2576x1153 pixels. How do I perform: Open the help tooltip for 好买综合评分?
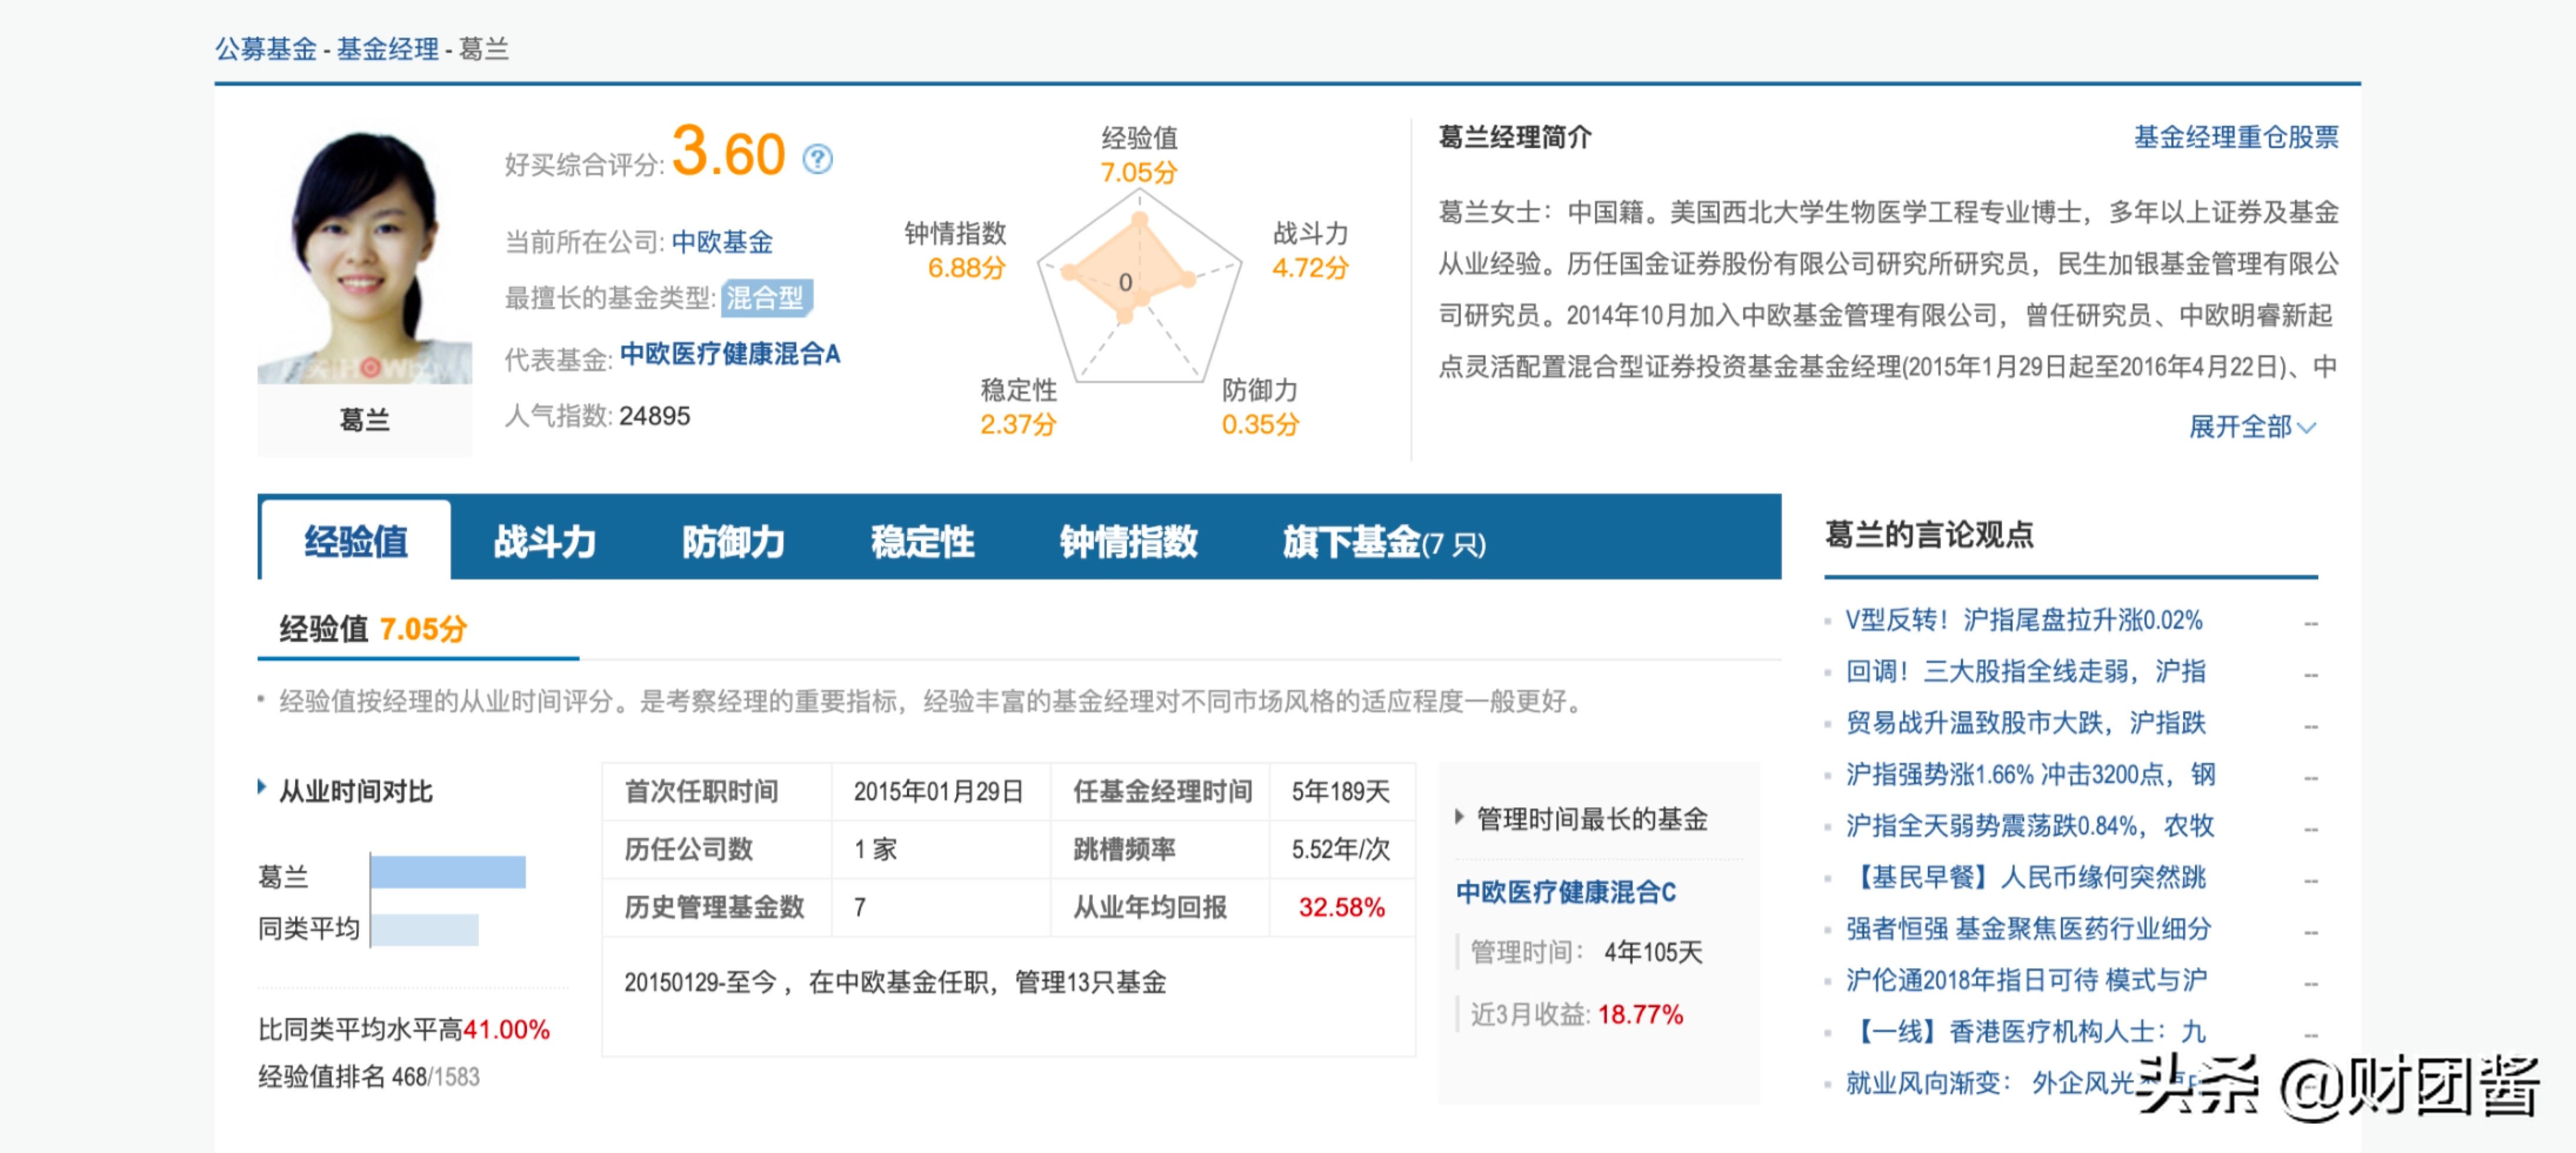coord(818,158)
